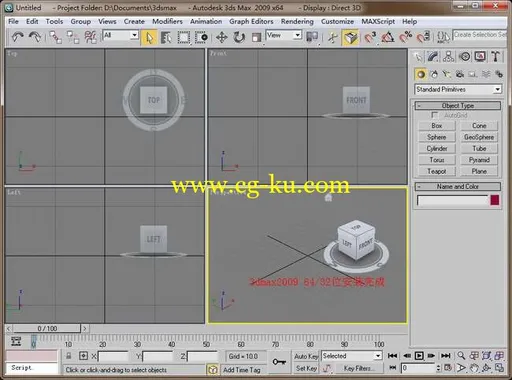The image size is (512, 380).
Task: Select the Helpers category icon
Action: pyautogui.click(x=473, y=74)
